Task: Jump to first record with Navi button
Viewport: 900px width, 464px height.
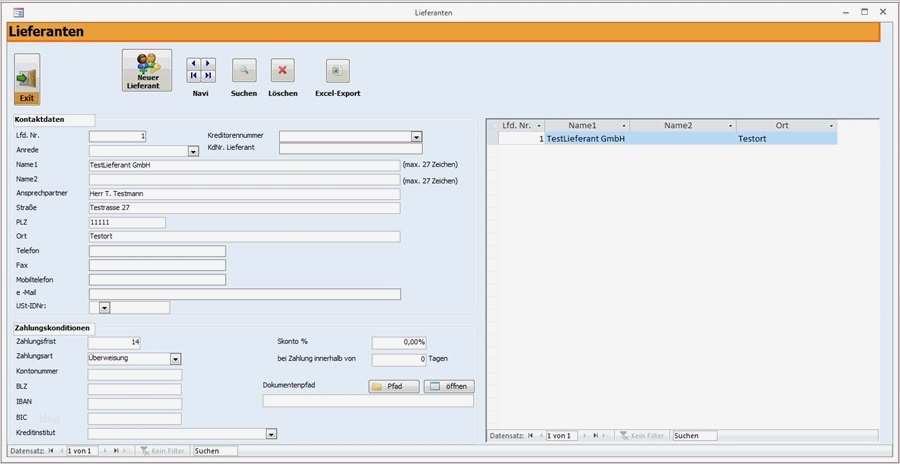Action: 194,75
